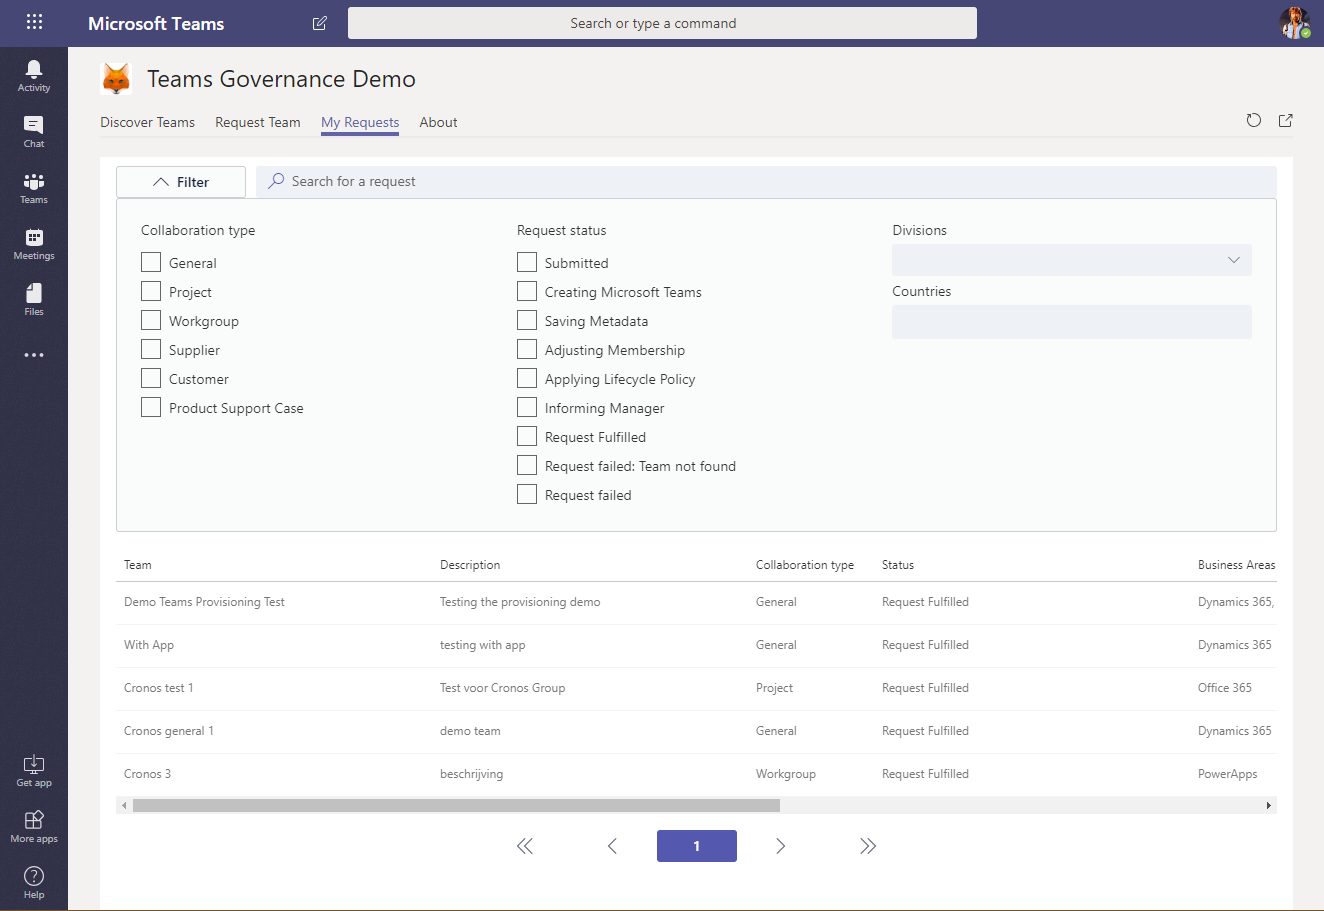1324x911 pixels.
Task: Open the With App request row
Action: tap(696, 645)
